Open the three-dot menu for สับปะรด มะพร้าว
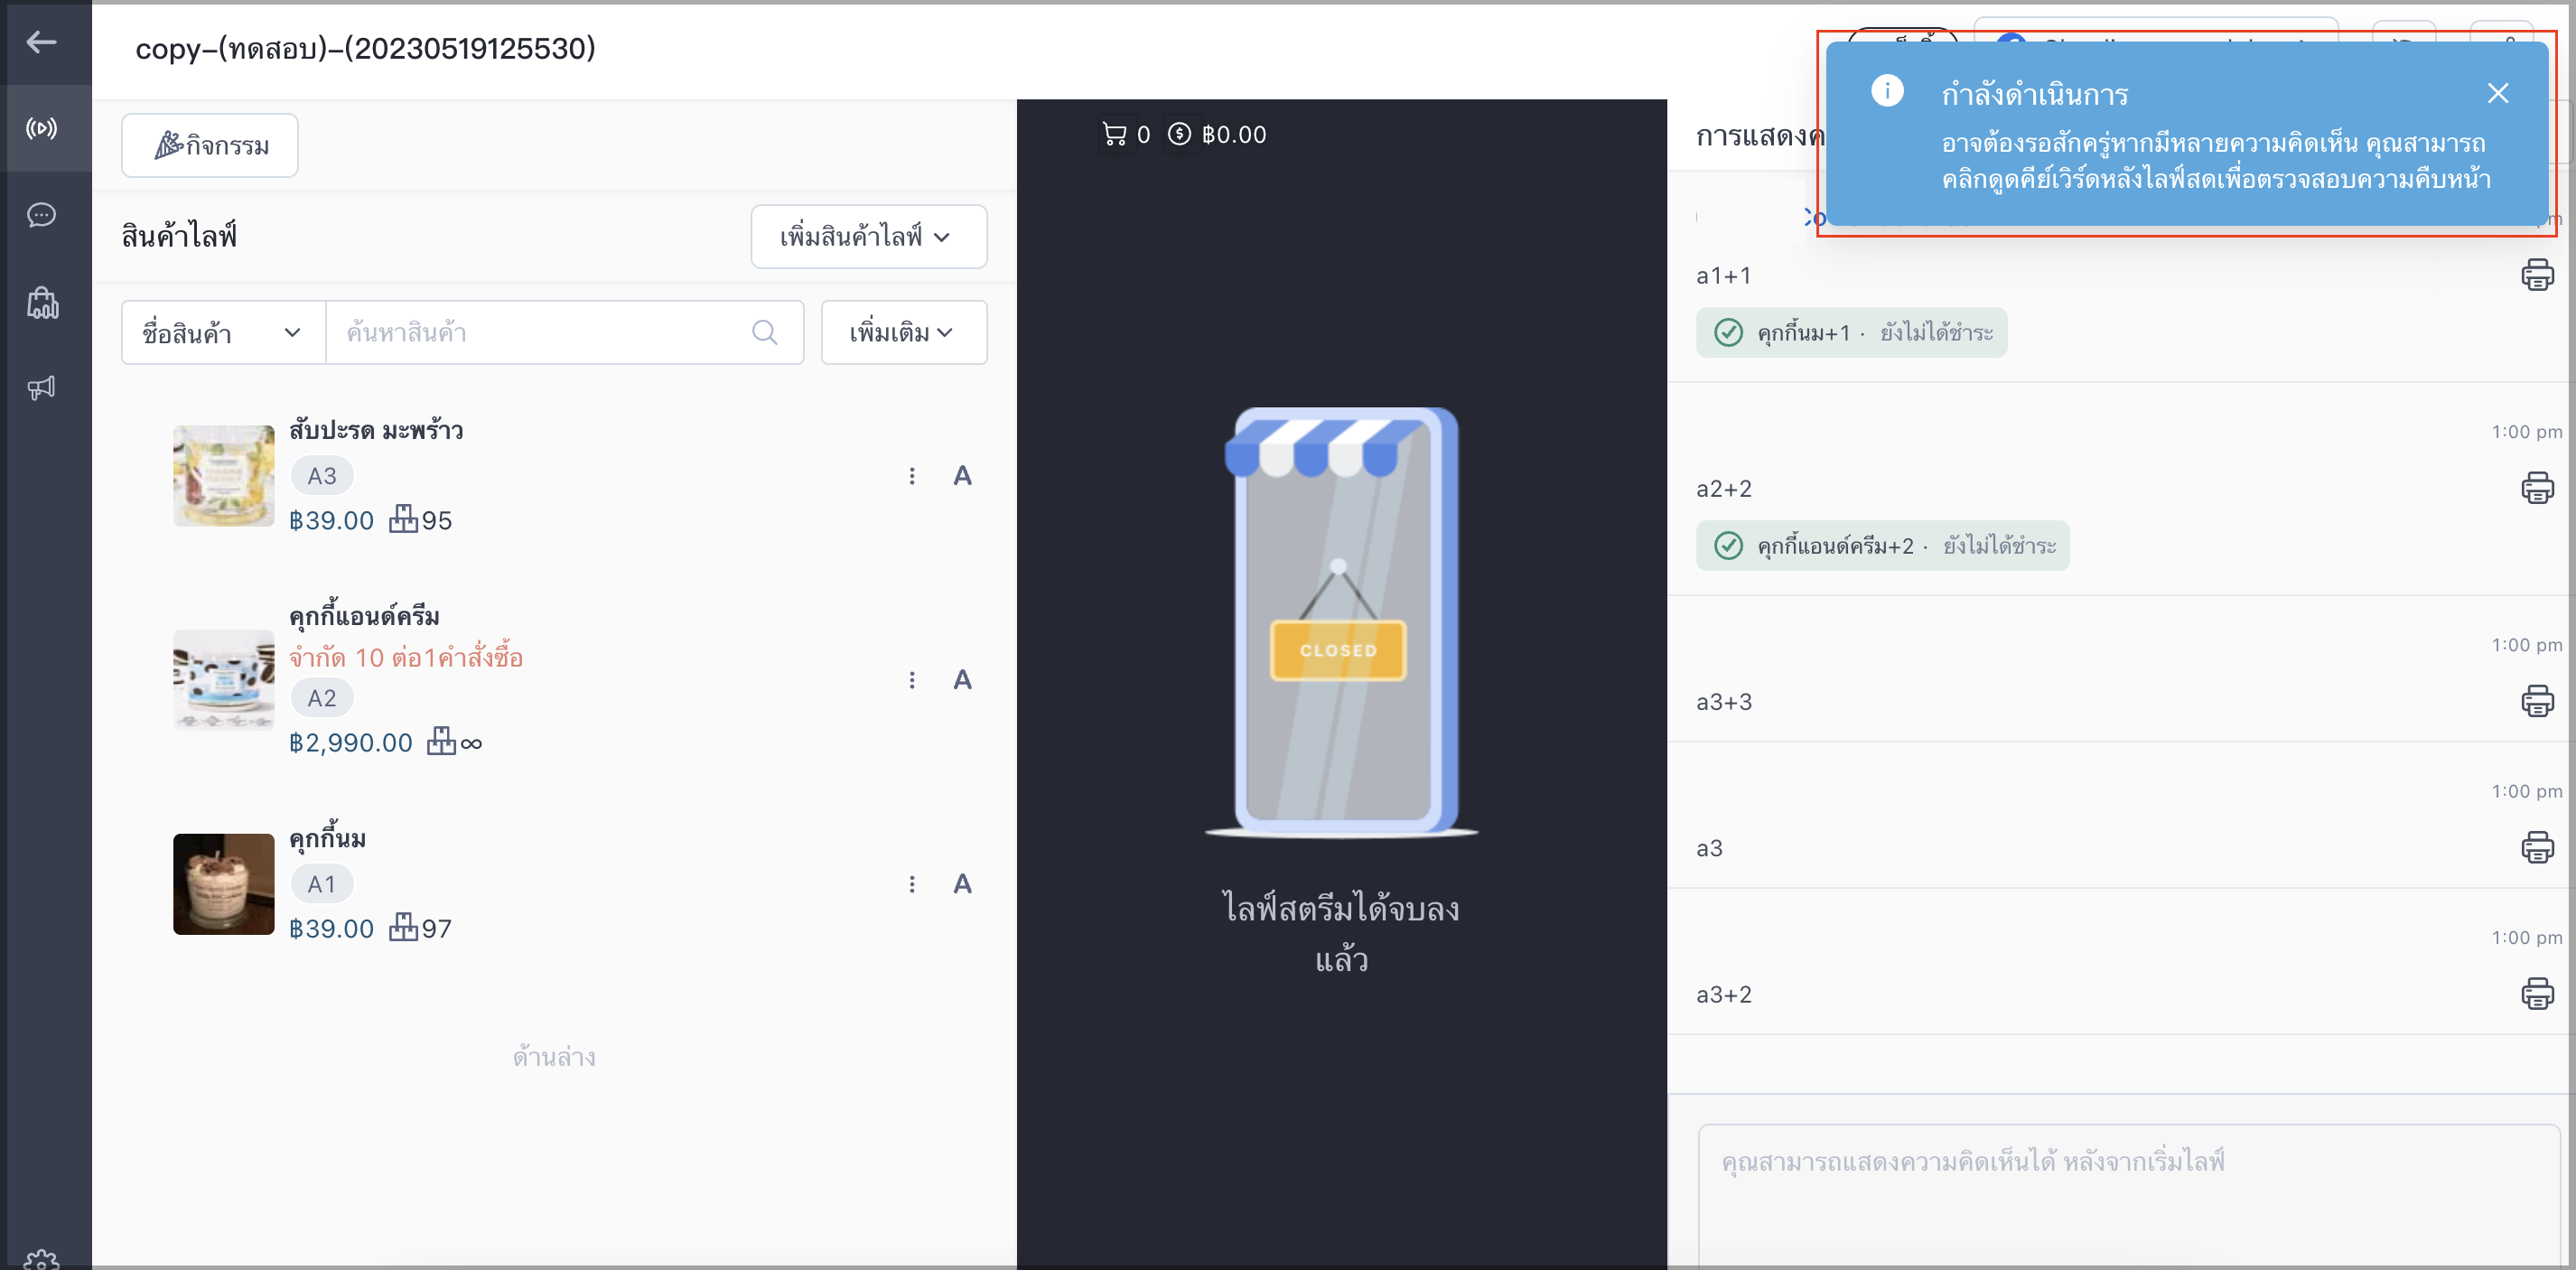 (911, 476)
